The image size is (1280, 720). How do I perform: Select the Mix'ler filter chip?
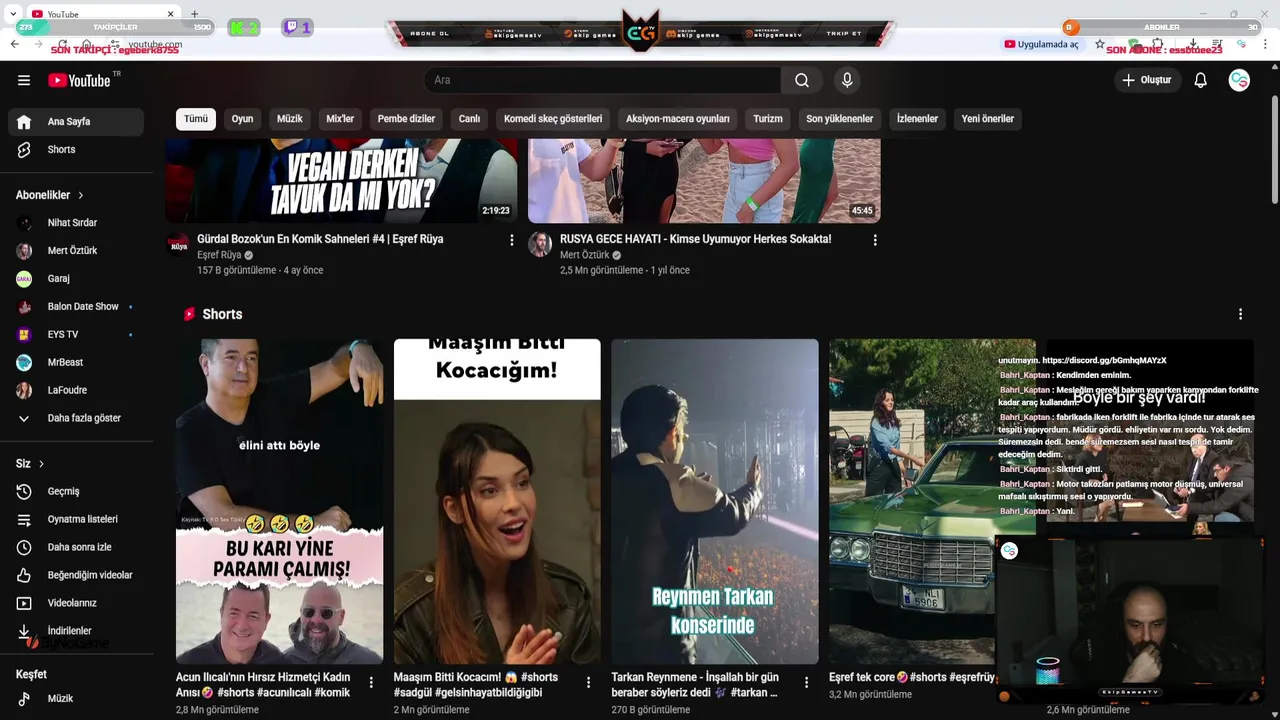340,119
